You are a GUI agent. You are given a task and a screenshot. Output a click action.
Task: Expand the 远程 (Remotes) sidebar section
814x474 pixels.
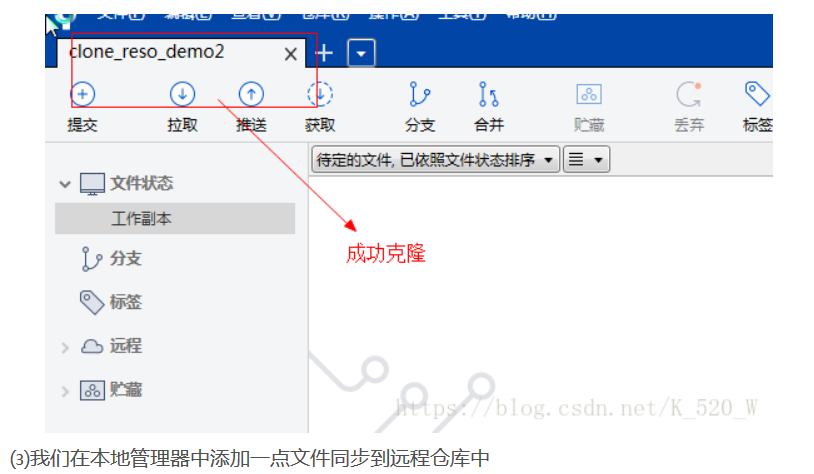65,347
